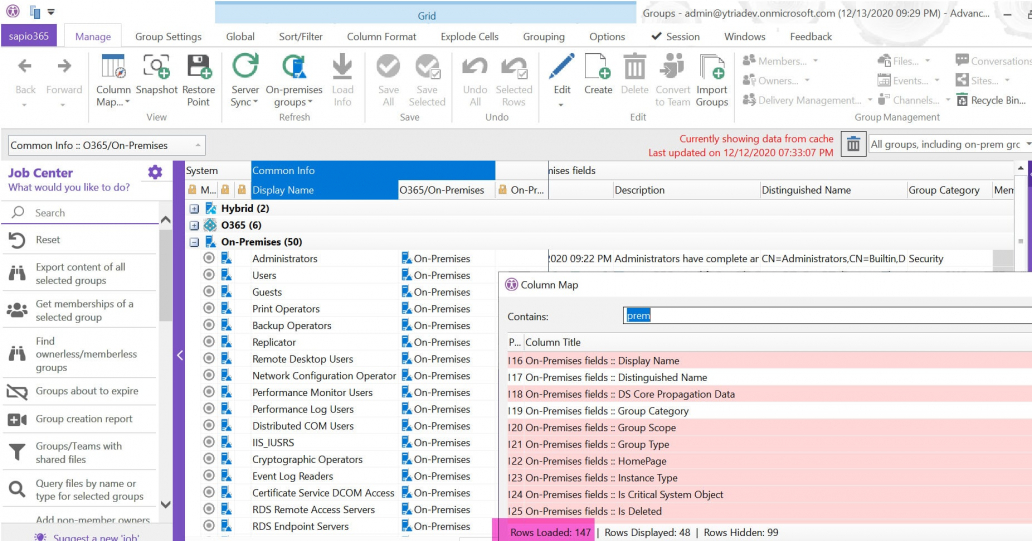Select radio marker for Print Operators row
This screenshot has height=541, width=1032.
click(x=209, y=308)
